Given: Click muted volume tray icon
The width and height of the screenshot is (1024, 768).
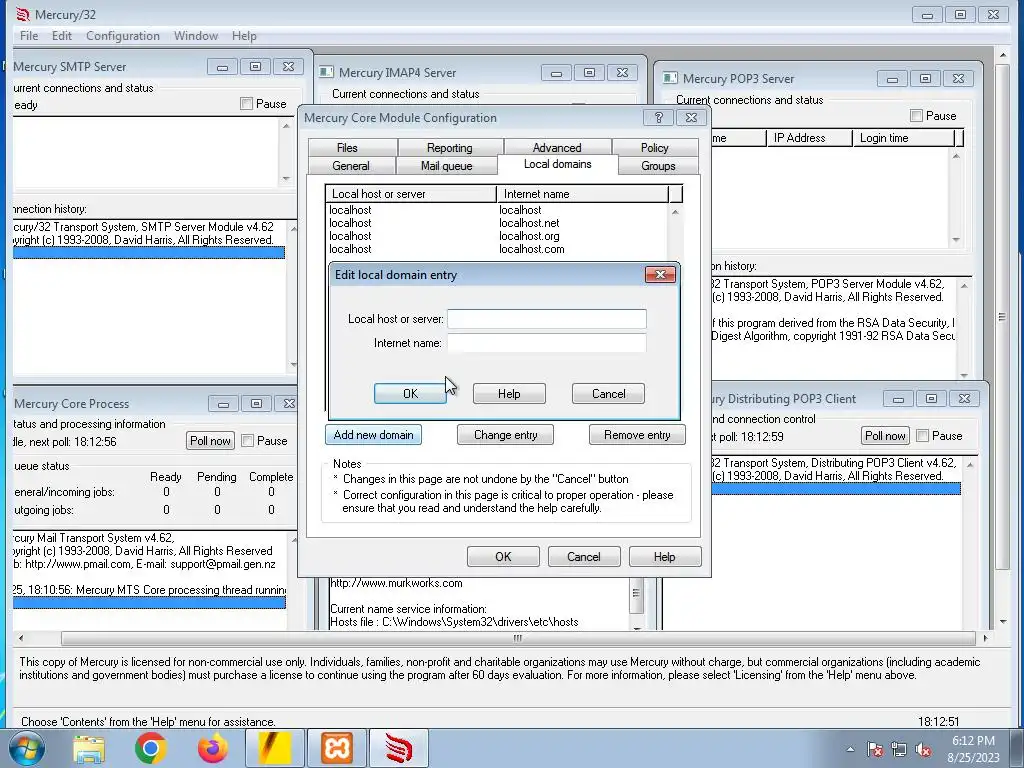Looking at the screenshot, I should coord(923,749).
